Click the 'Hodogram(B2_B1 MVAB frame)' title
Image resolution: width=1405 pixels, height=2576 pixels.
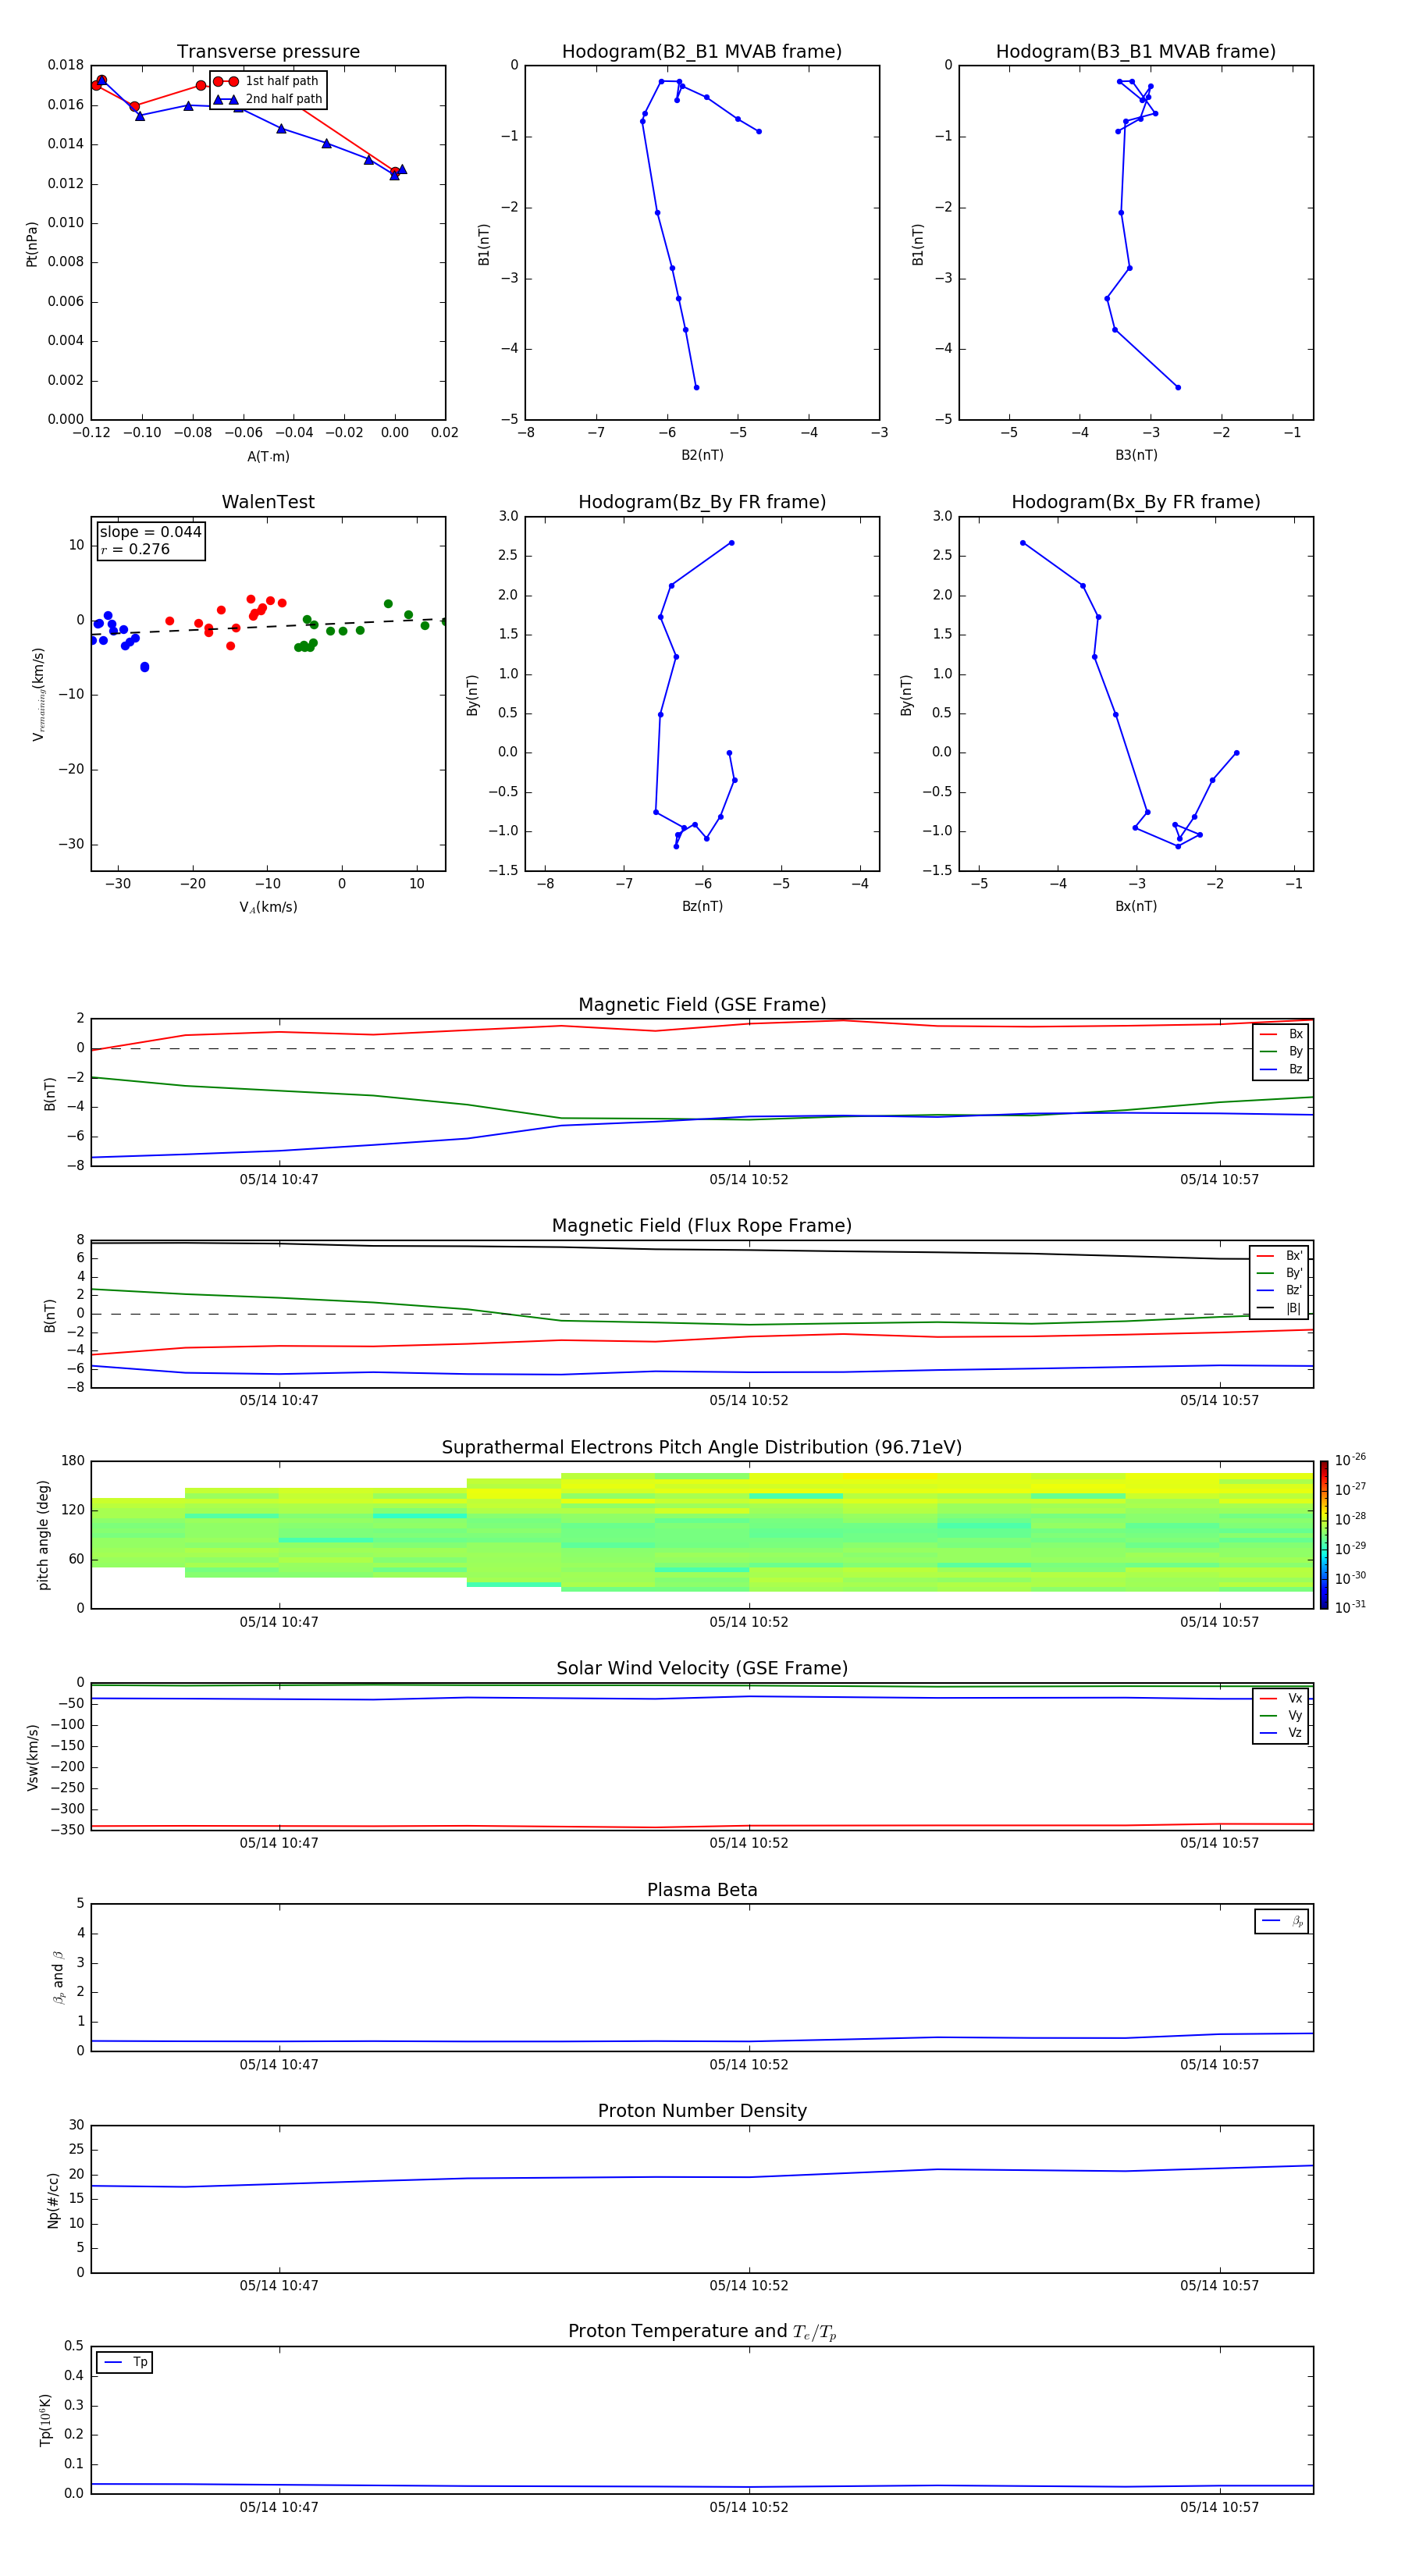tap(702, 51)
